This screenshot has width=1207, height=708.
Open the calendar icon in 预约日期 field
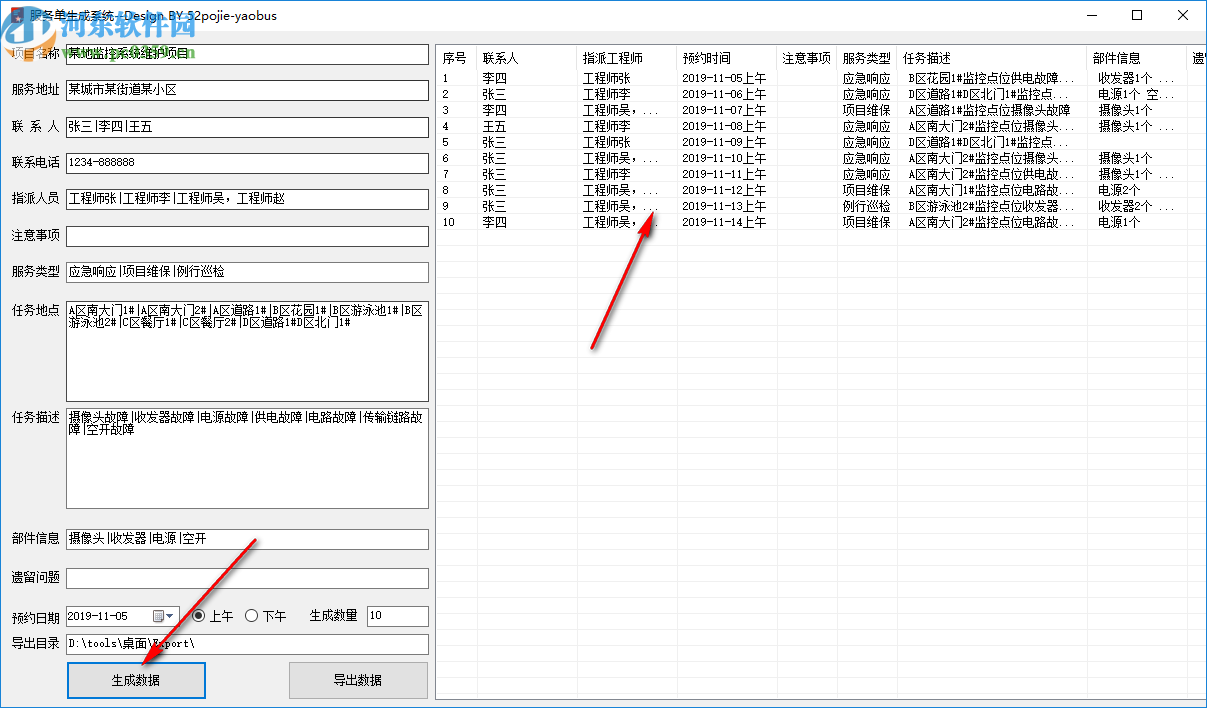[x=157, y=616]
